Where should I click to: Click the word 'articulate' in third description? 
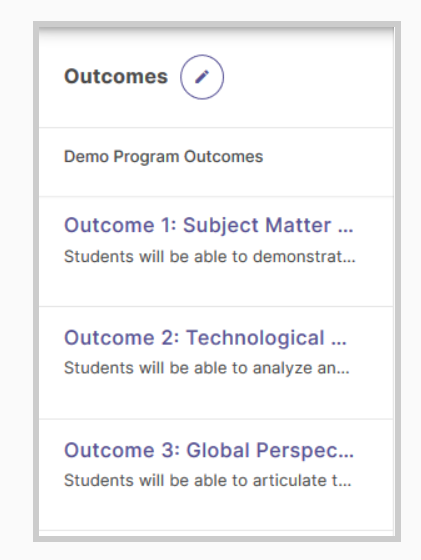[290, 480]
